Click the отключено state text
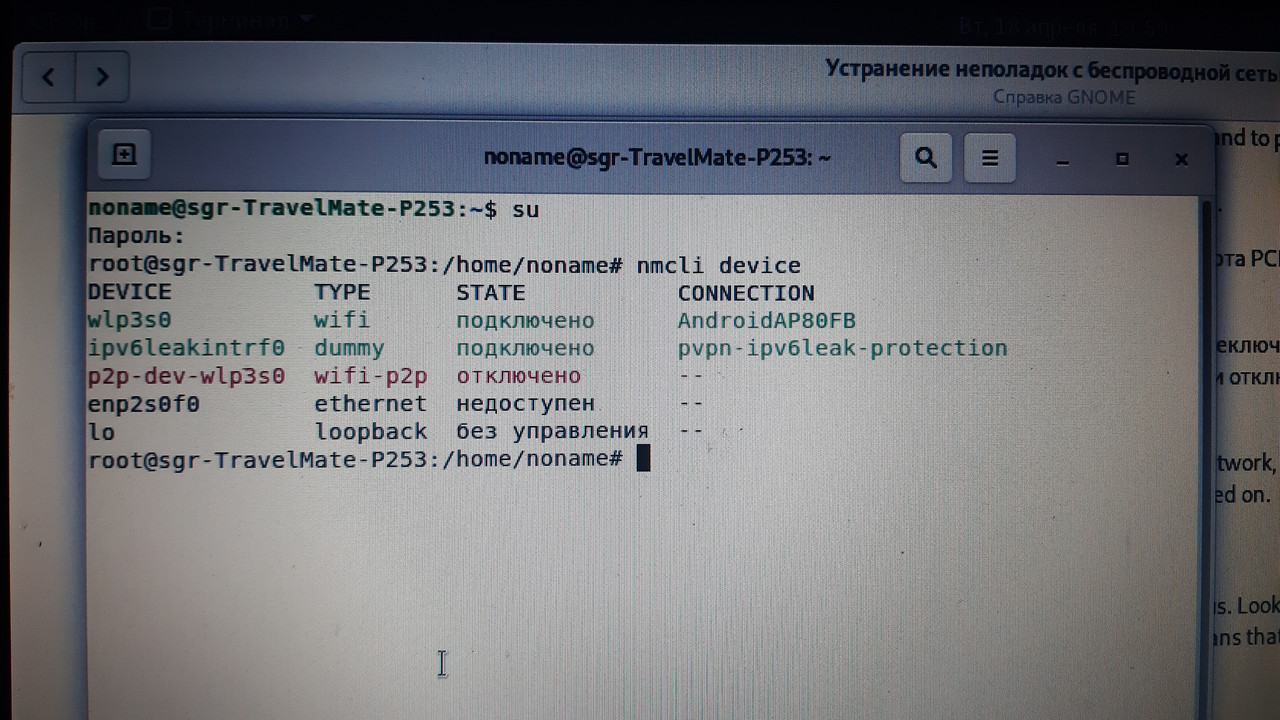This screenshot has width=1280, height=720. pos(519,376)
